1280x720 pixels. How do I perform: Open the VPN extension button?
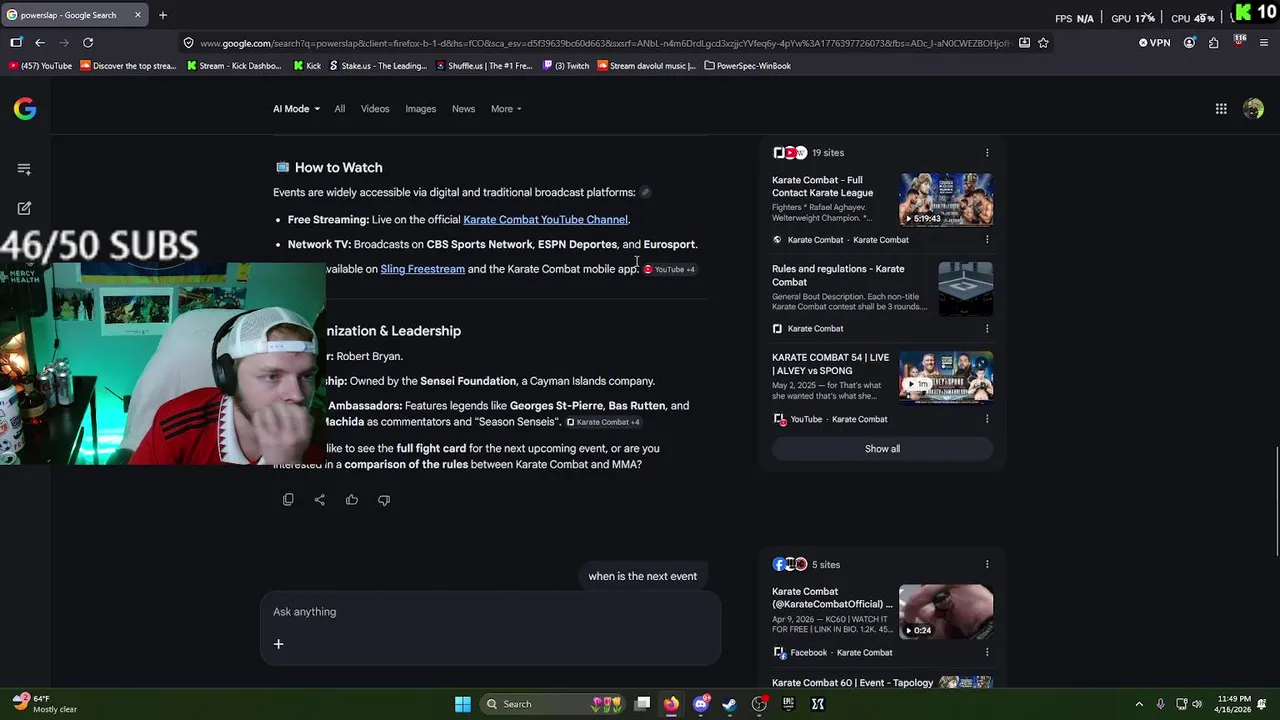(1154, 43)
